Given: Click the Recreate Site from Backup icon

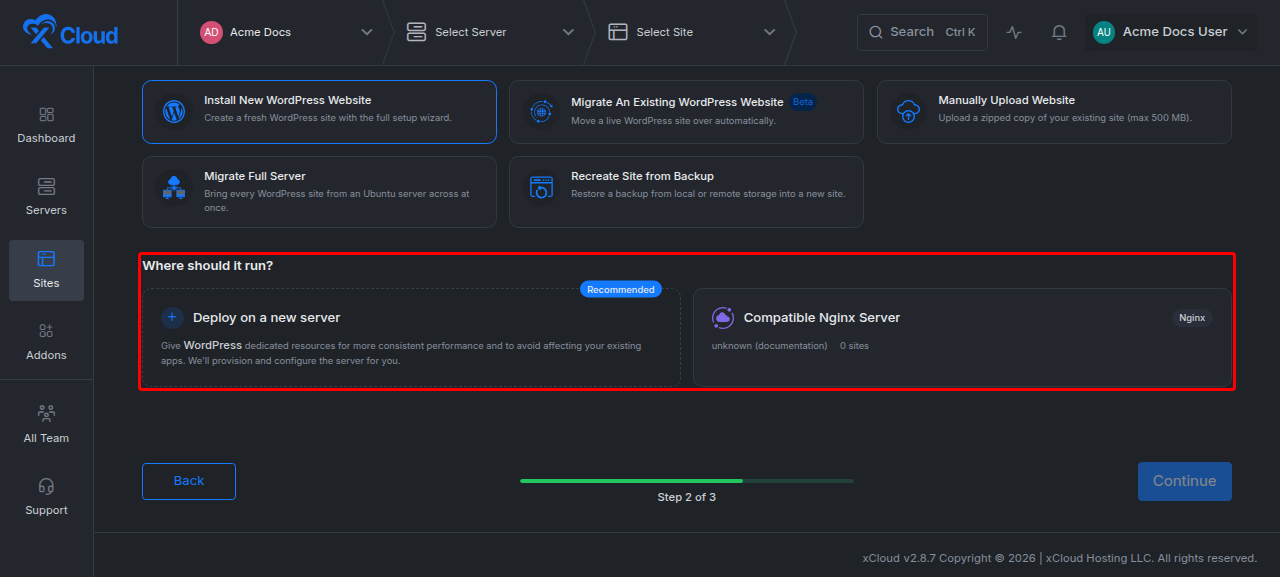Looking at the screenshot, I should tap(541, 187).
